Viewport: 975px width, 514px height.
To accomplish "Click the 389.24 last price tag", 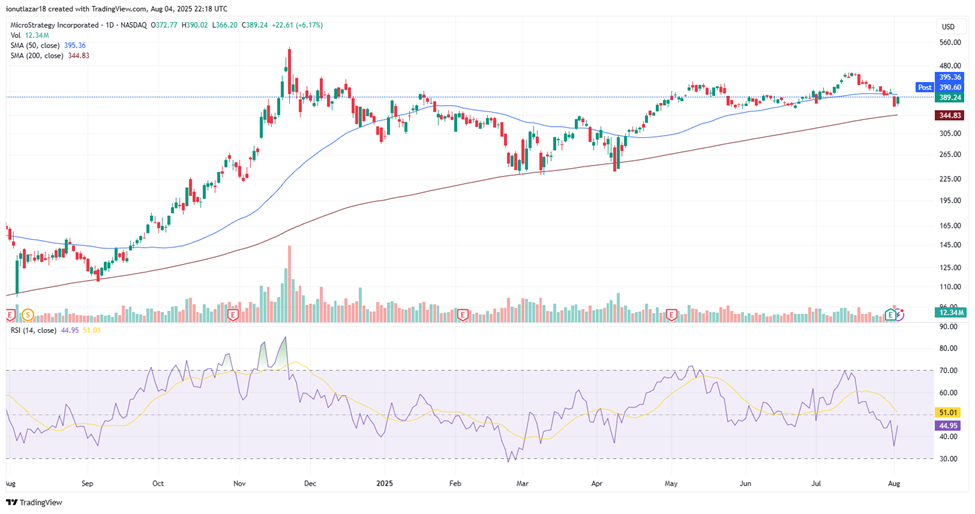I will [949, 98].
